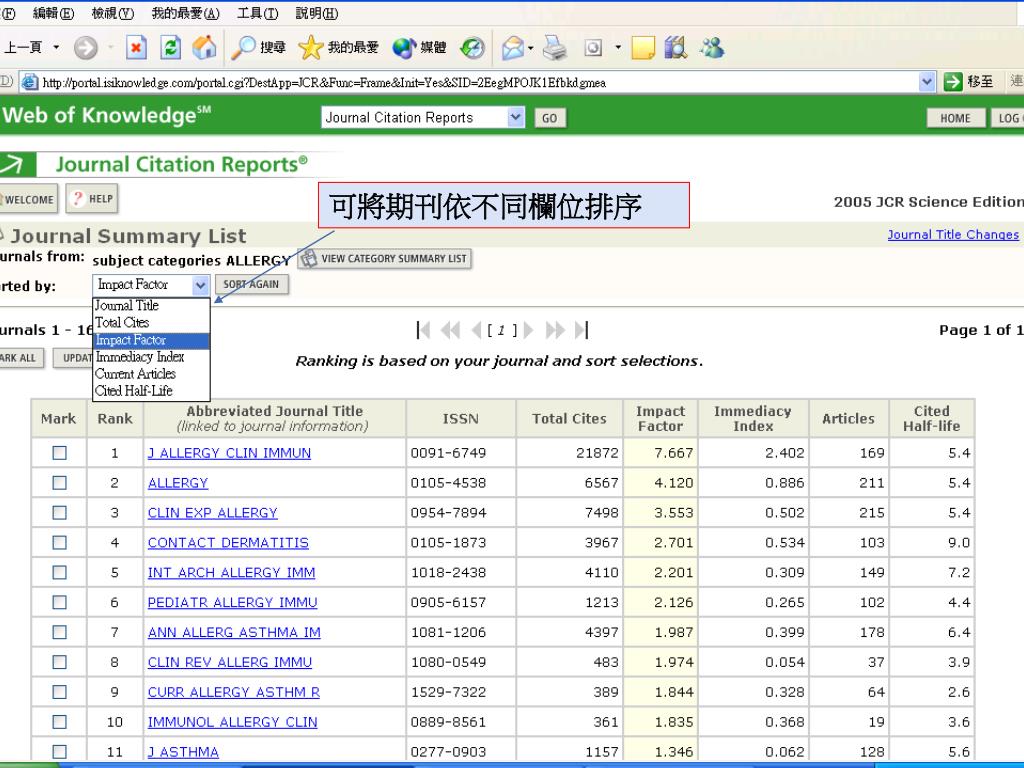Viewport: 1024px width, 768px height.
Task: Mark checkbox for CLIN EXP ALLERGY
Action: coord(59,513)
